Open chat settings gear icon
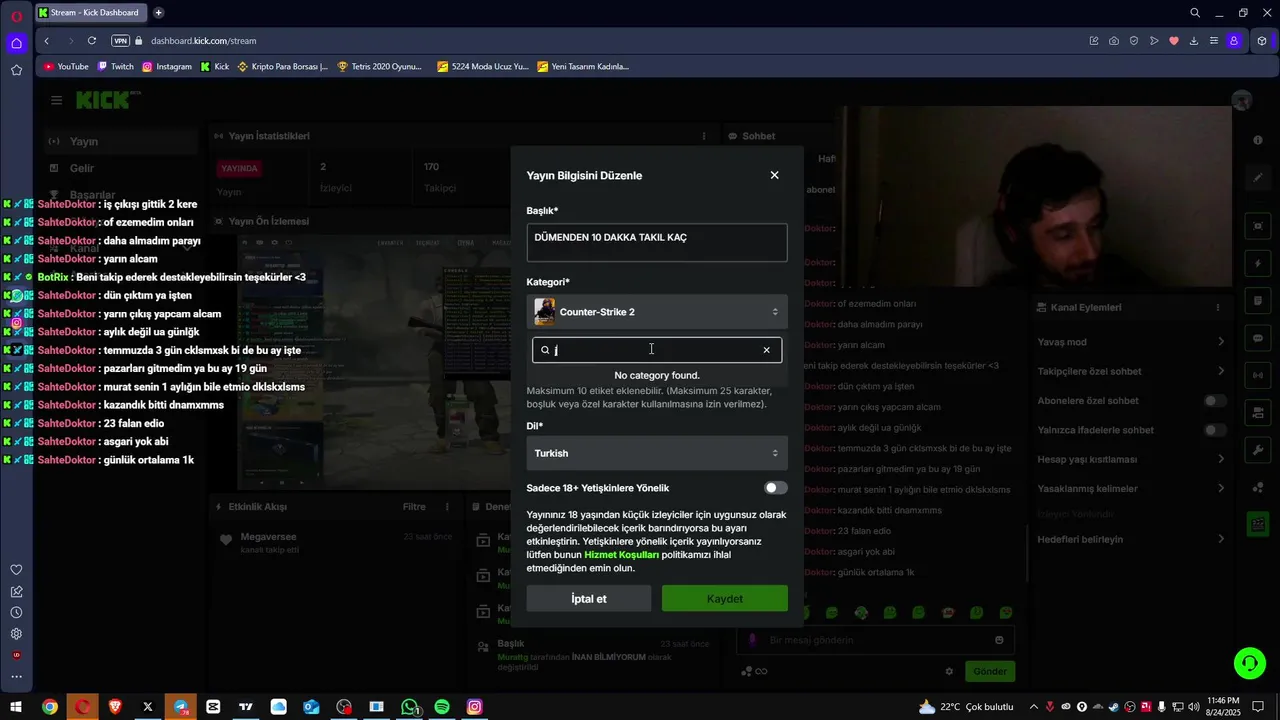Viewport: 1280px width, 720px height. (949, 671)
